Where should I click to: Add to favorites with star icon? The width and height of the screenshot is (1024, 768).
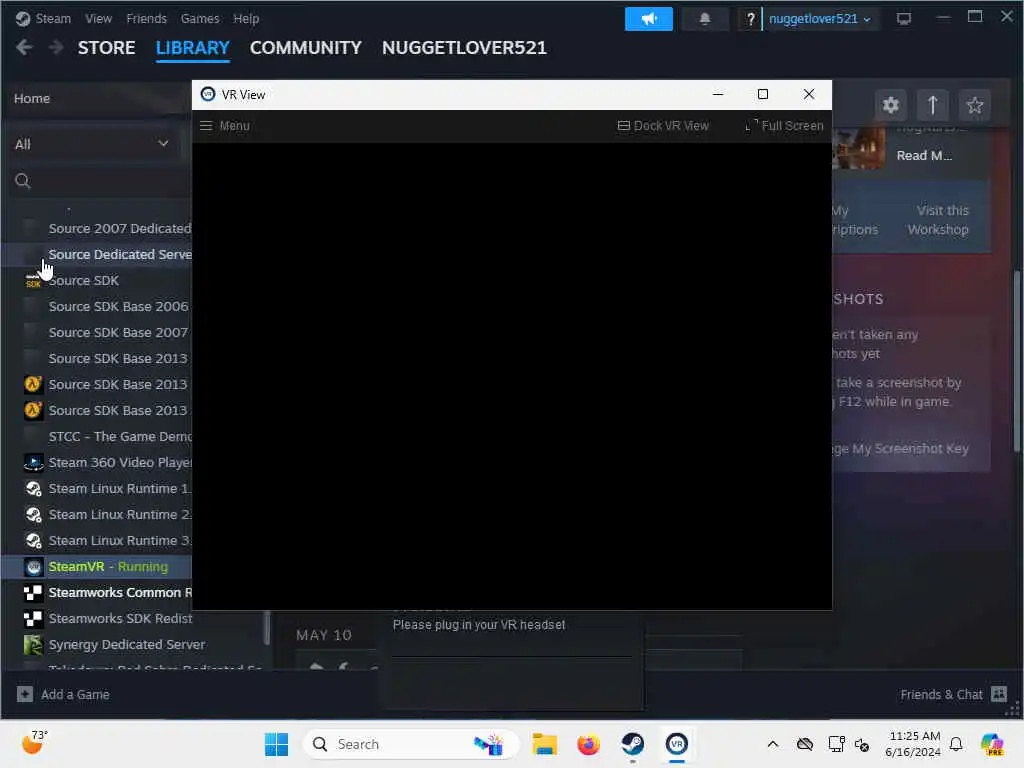[x=974, y=105]
